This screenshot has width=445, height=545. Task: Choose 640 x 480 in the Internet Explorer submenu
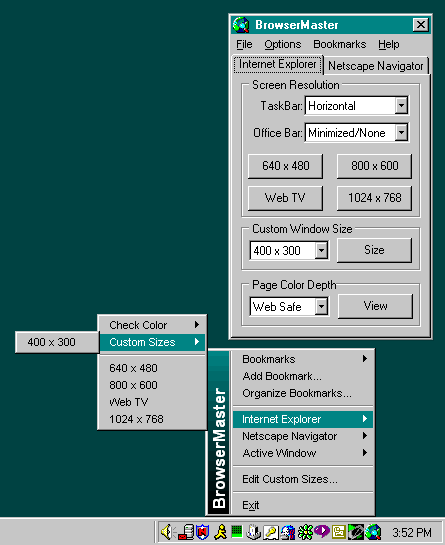tap(152, 368)
